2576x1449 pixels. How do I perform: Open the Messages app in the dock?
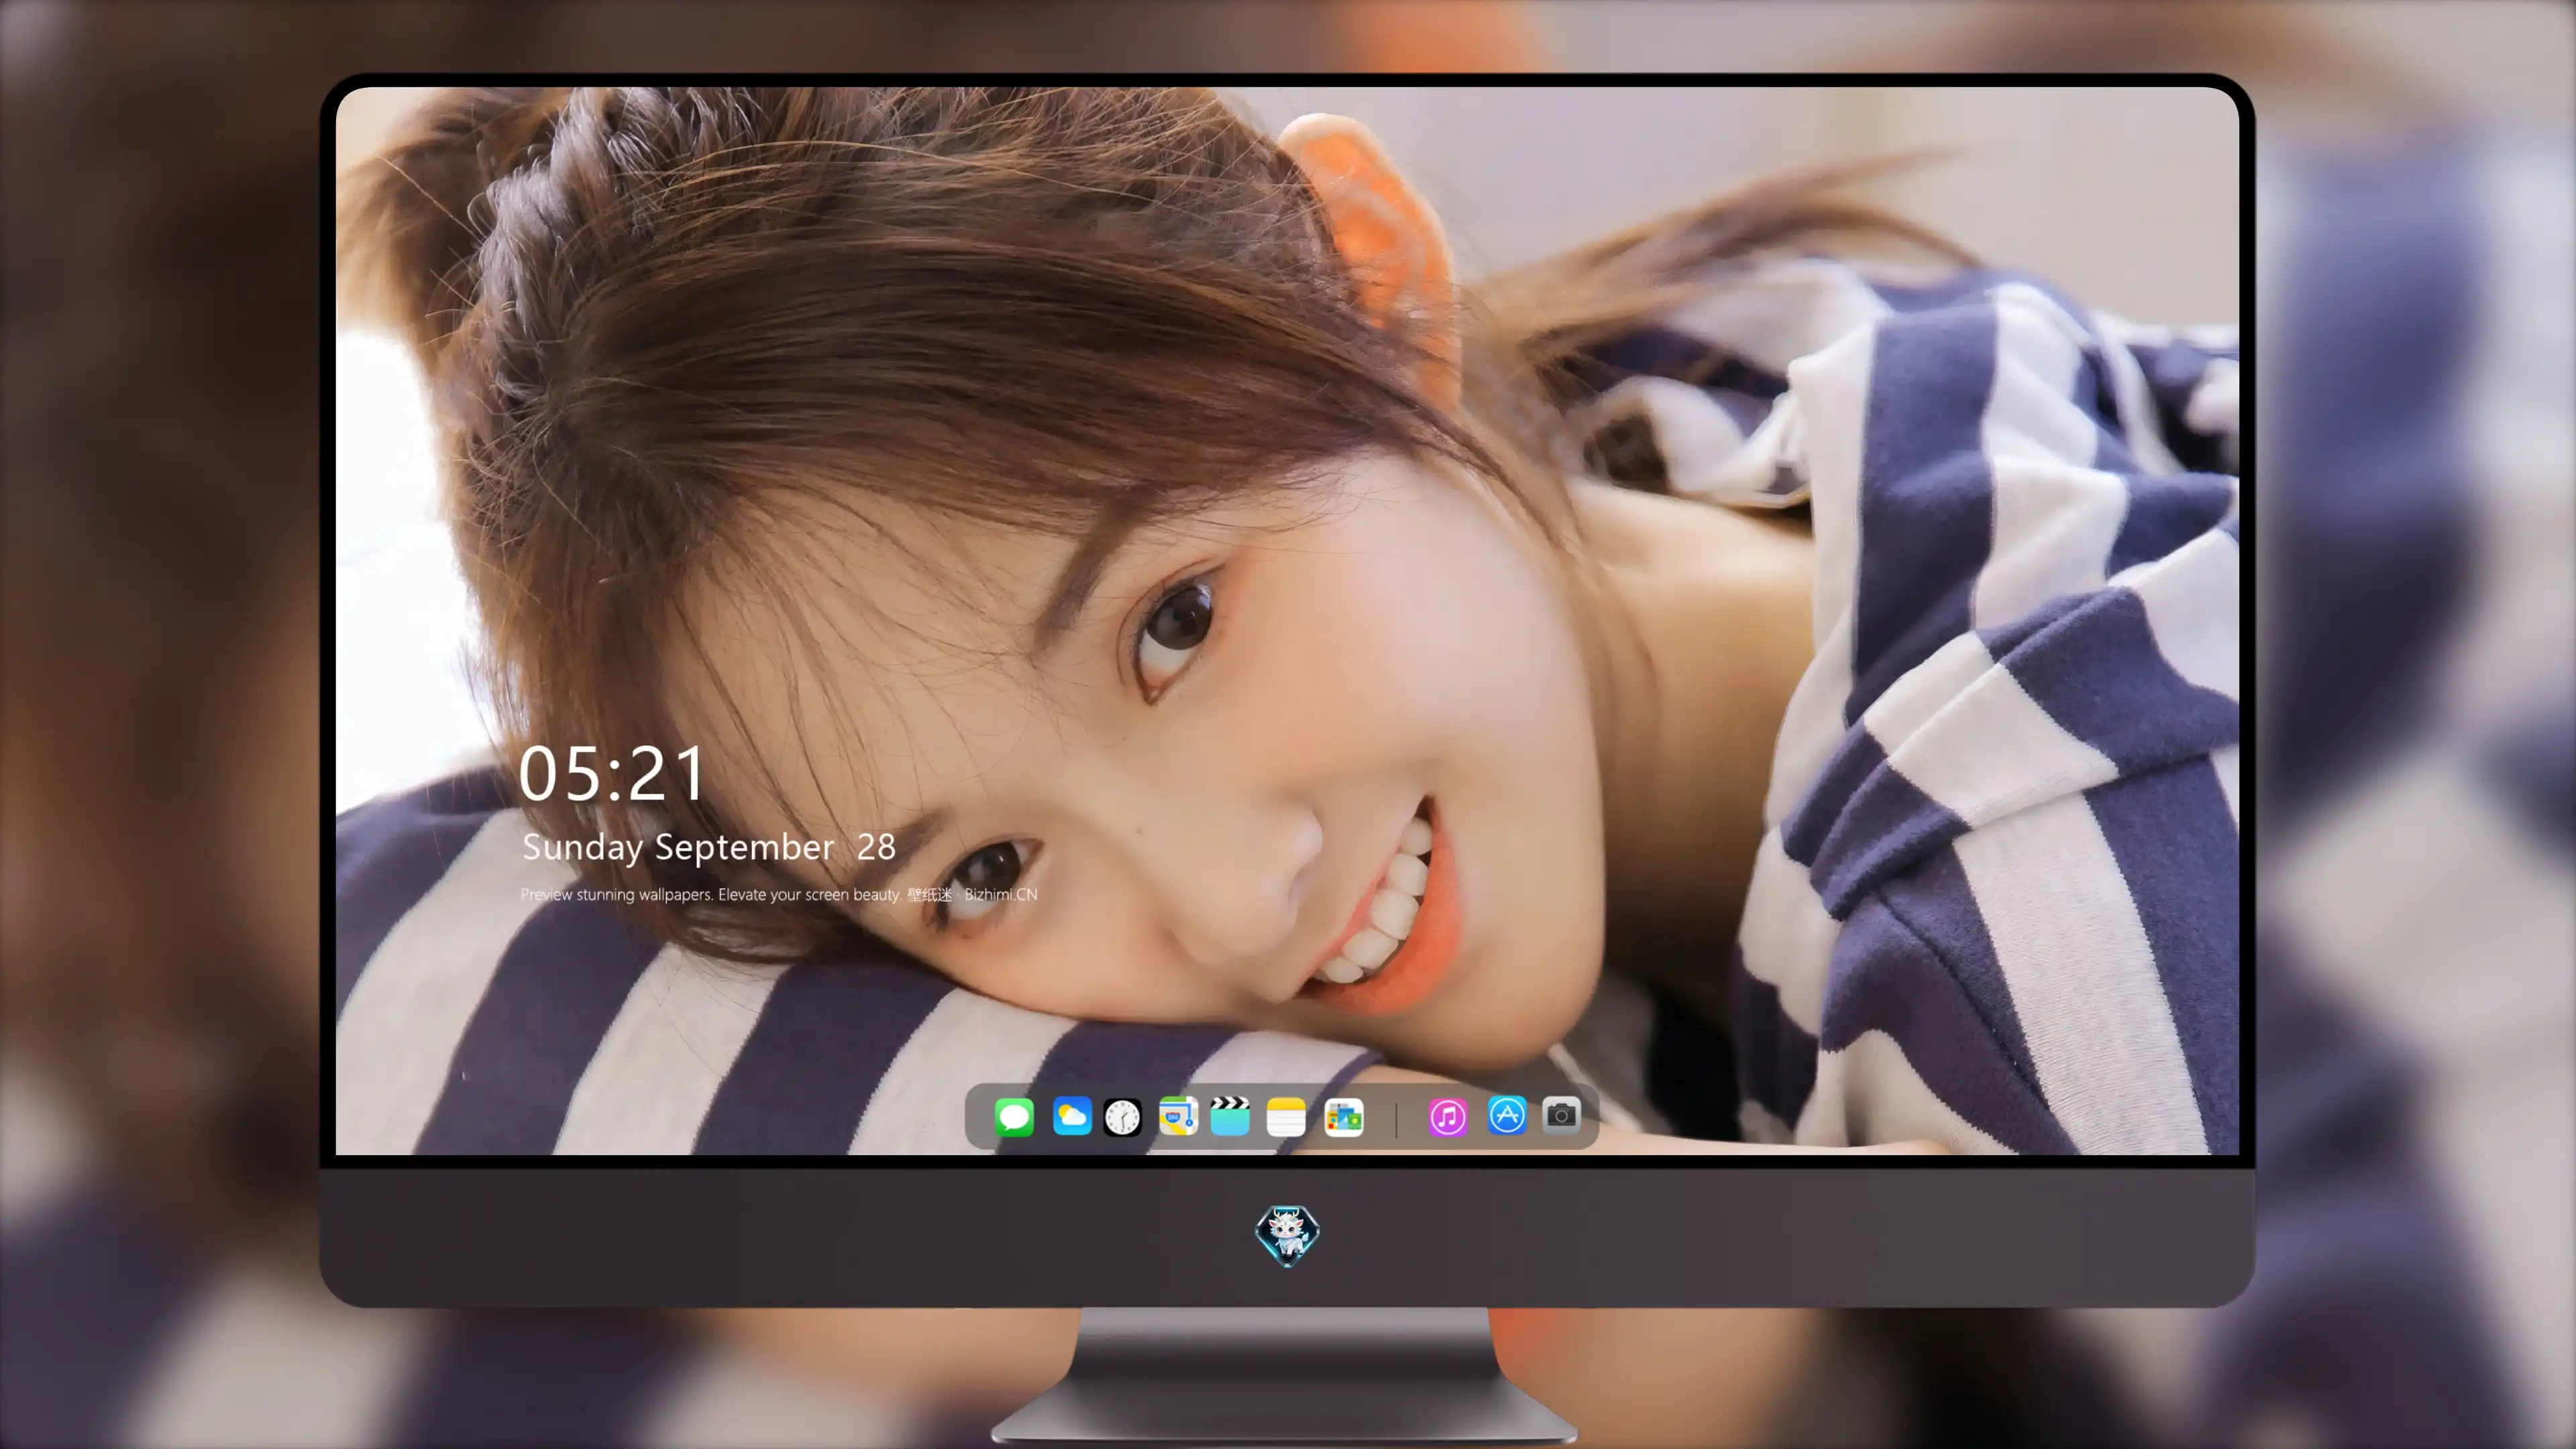1014,1117
